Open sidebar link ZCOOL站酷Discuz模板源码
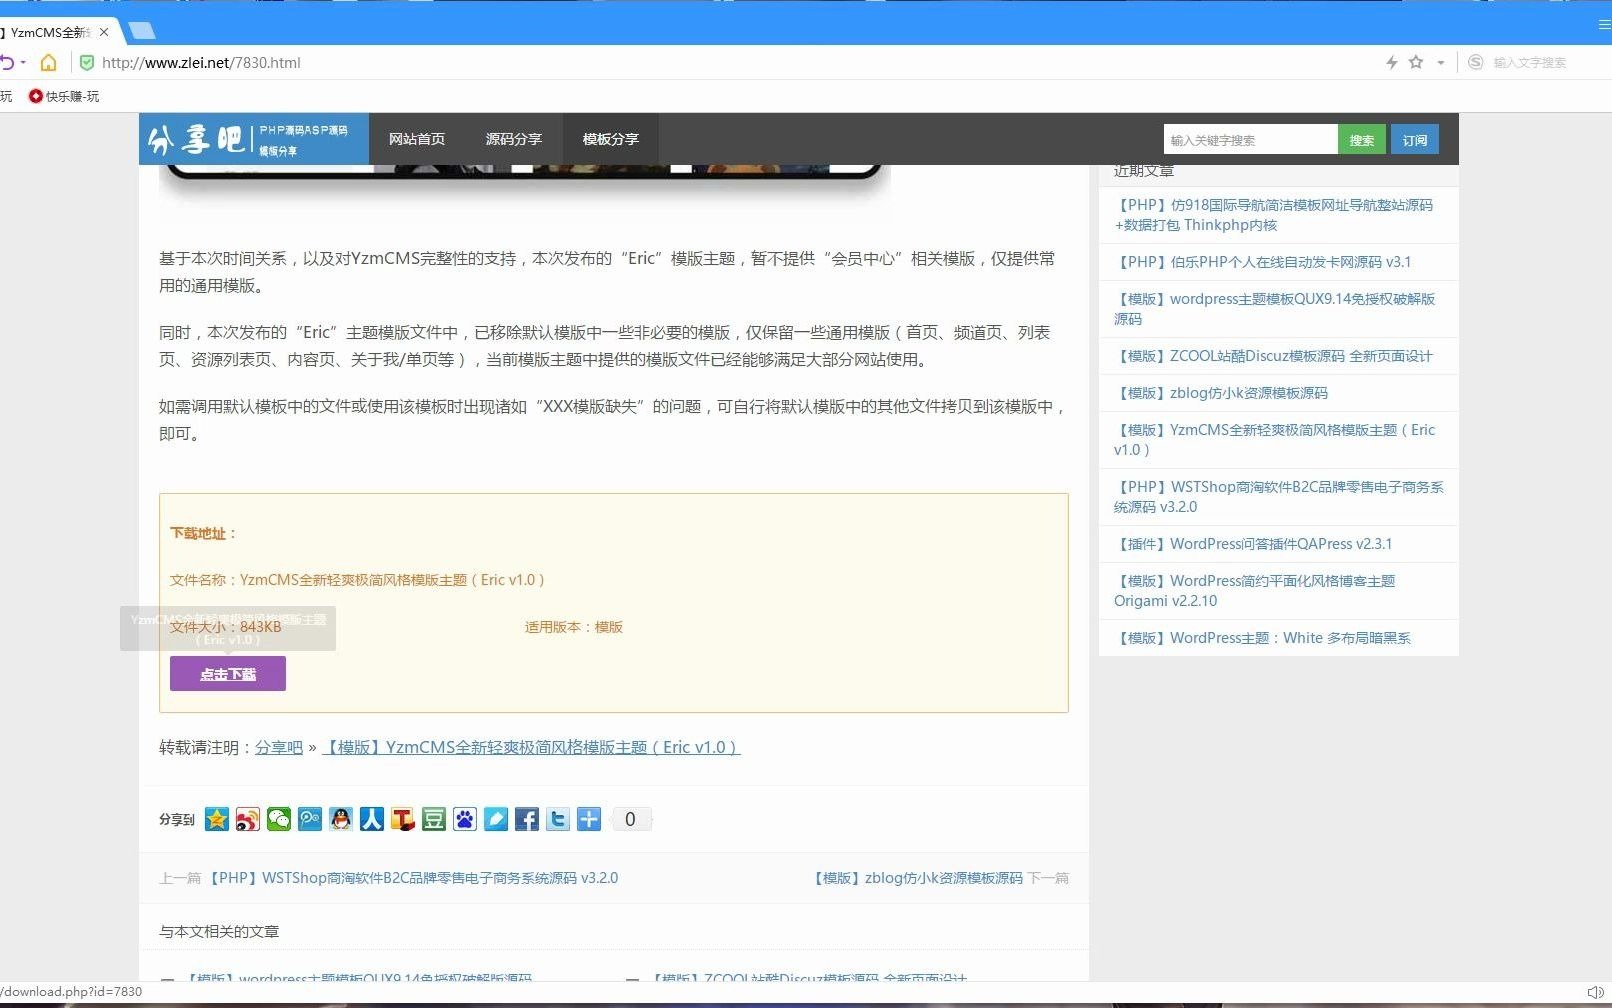This screenshot has width=1612, height=1008. (1273, 356)
